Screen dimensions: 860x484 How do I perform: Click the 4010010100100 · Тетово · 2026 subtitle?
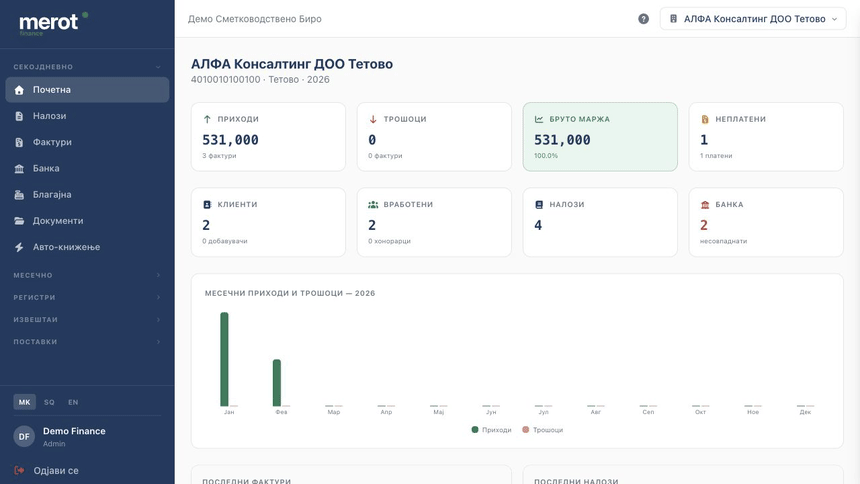[260, 80]
